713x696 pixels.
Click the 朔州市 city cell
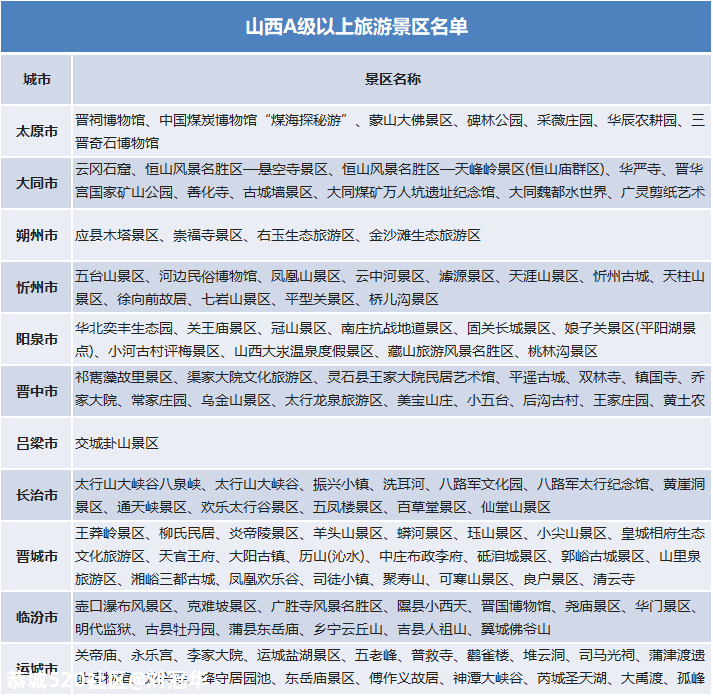(36, 235)
